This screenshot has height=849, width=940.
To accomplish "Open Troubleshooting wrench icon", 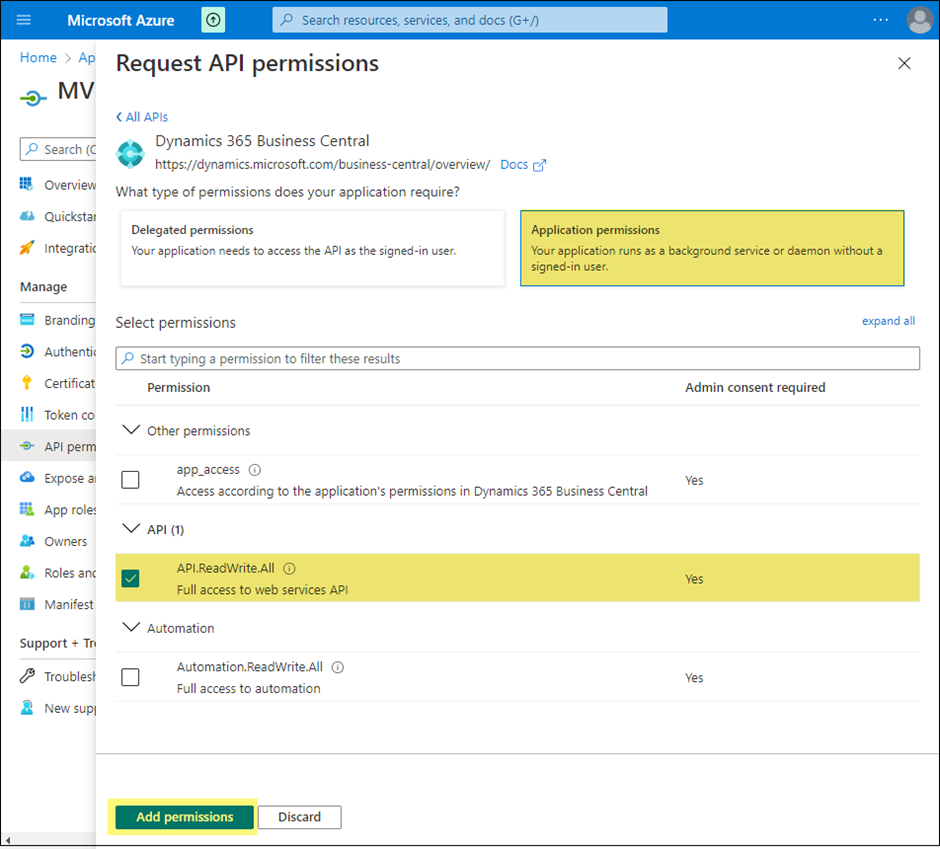I will pos(27,676).
